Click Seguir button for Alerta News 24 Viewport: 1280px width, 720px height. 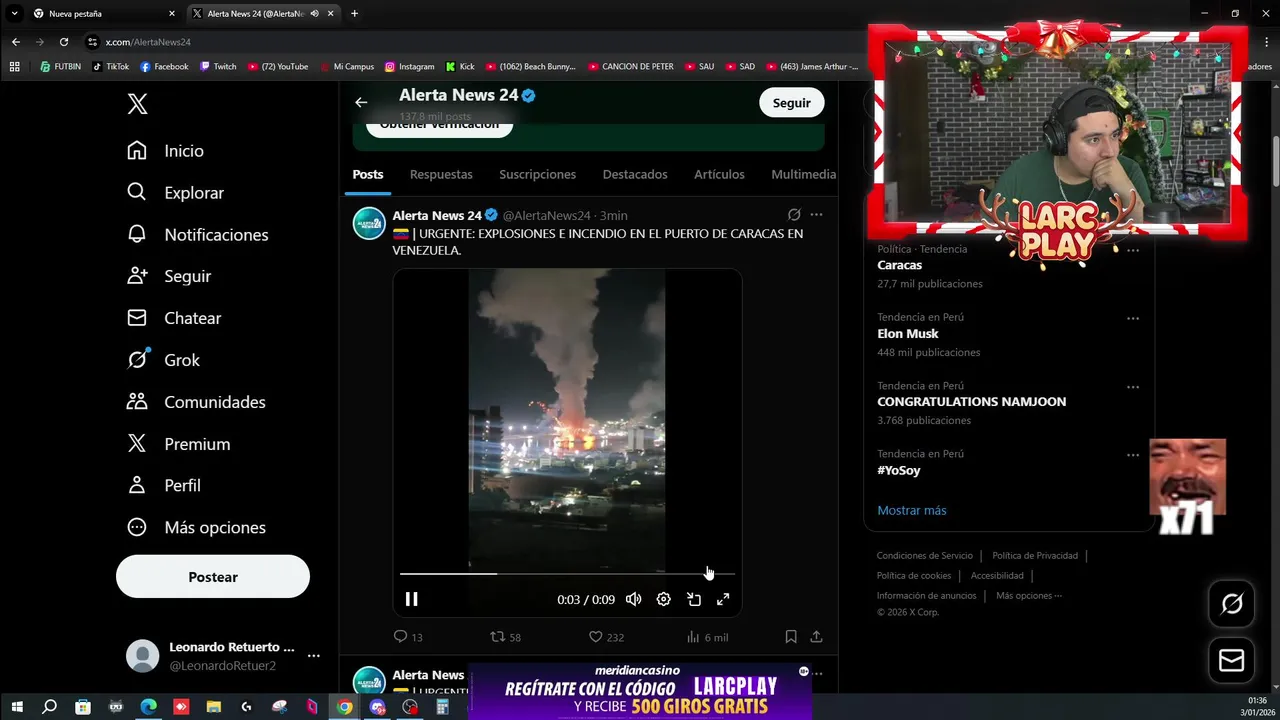(792, 103)
